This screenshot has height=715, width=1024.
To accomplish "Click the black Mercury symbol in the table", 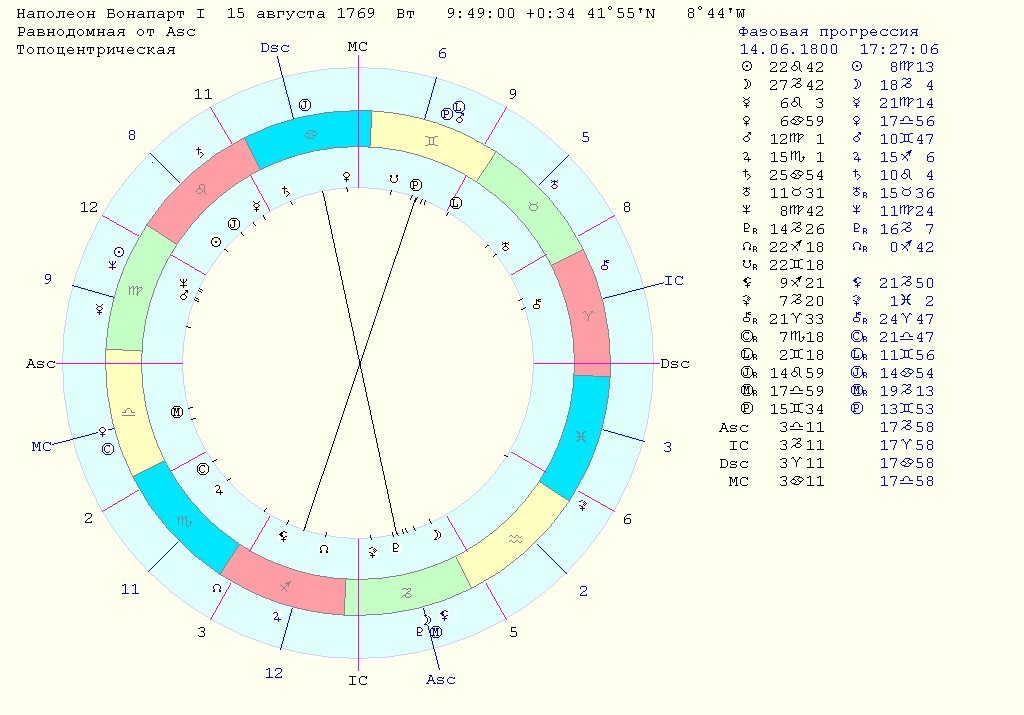I will 747,103.
